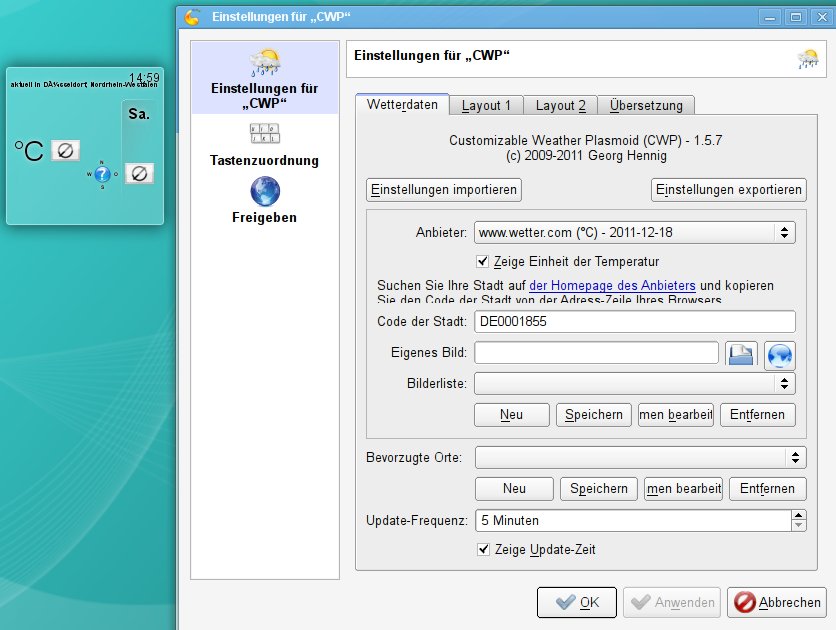Open the Tastenzuordnung keyboard page

264,145
